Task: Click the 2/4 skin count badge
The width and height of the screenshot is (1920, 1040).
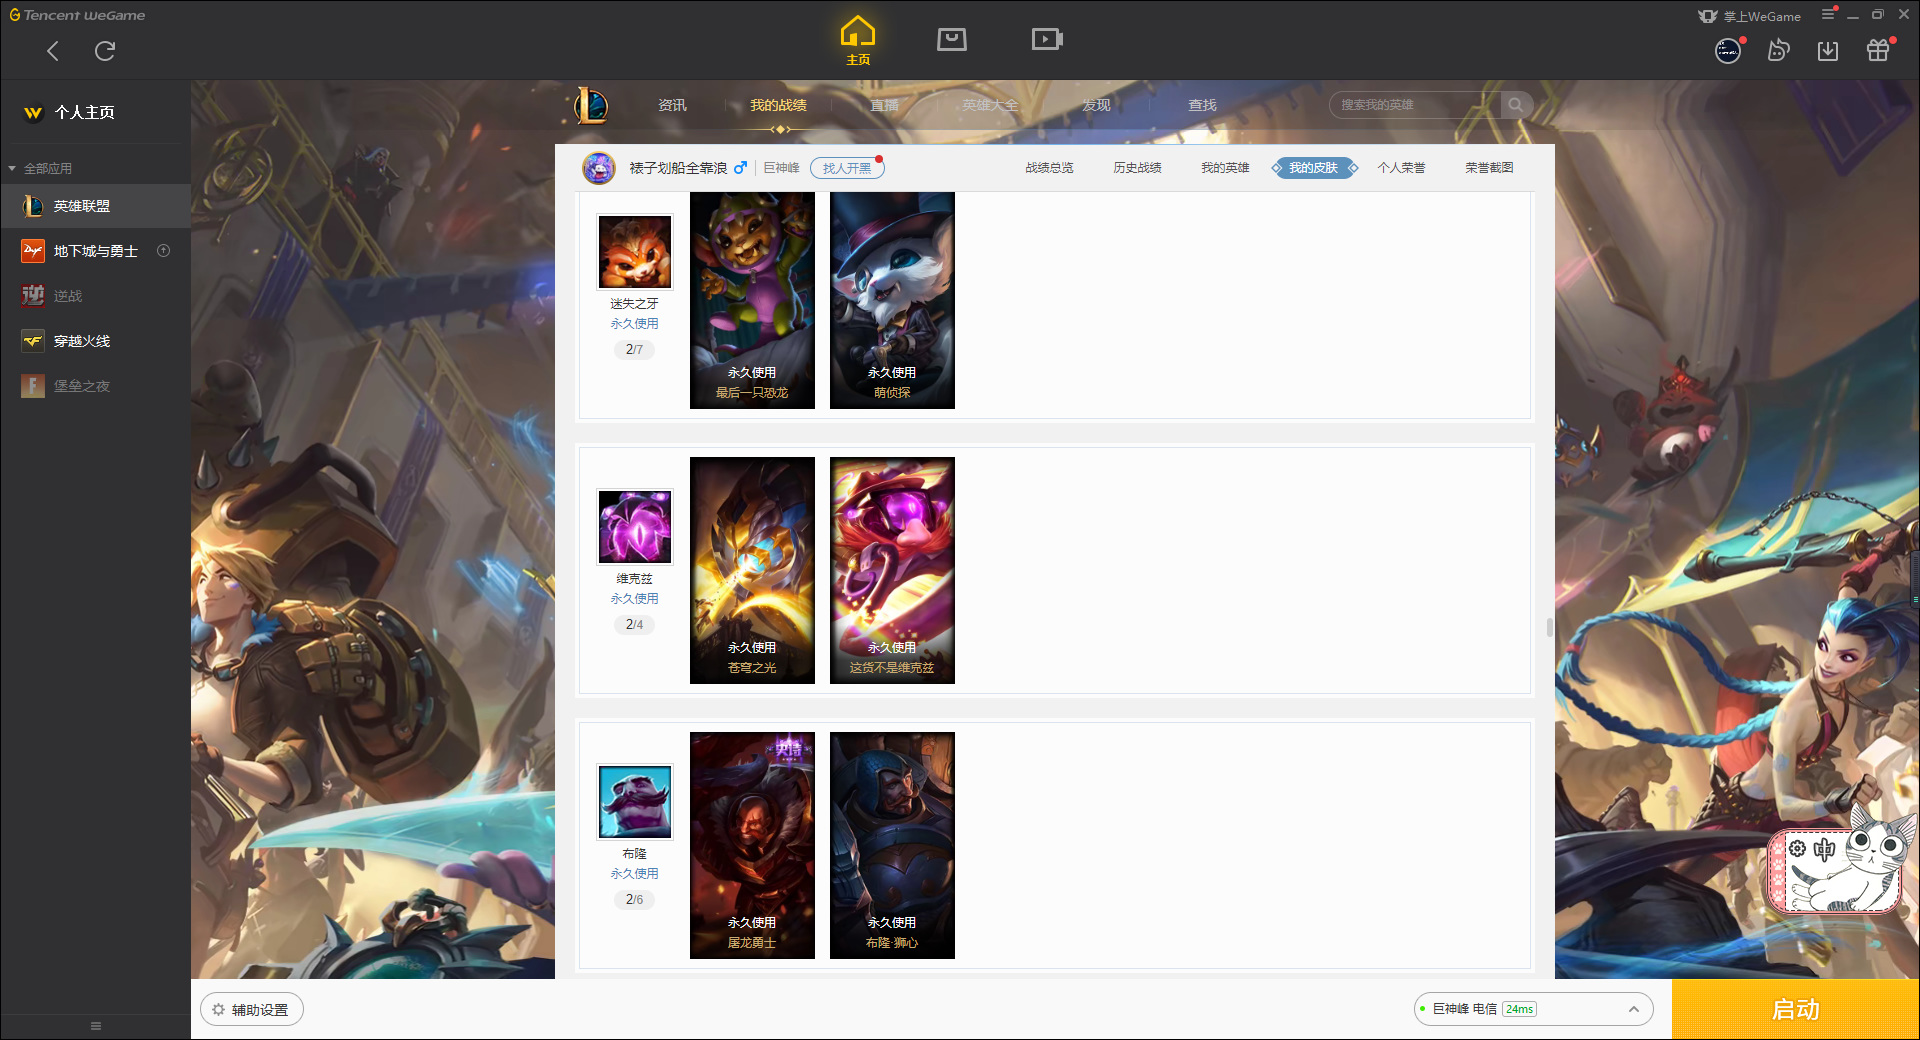Action: point(634,624)
